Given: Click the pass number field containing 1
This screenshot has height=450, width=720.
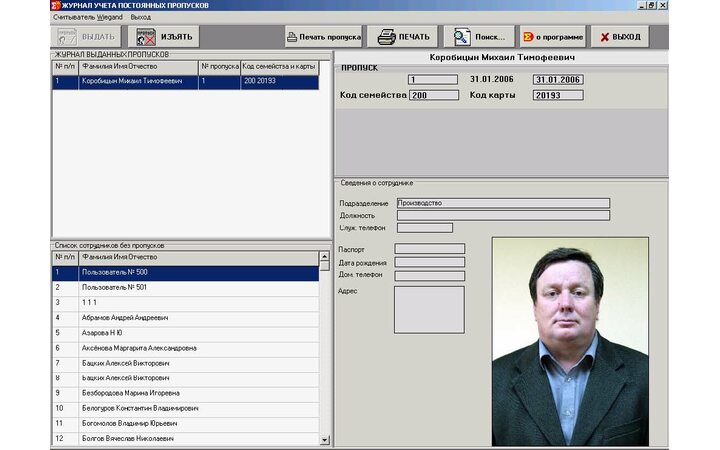Looking at the screenshot, I should tap(433, 80).
